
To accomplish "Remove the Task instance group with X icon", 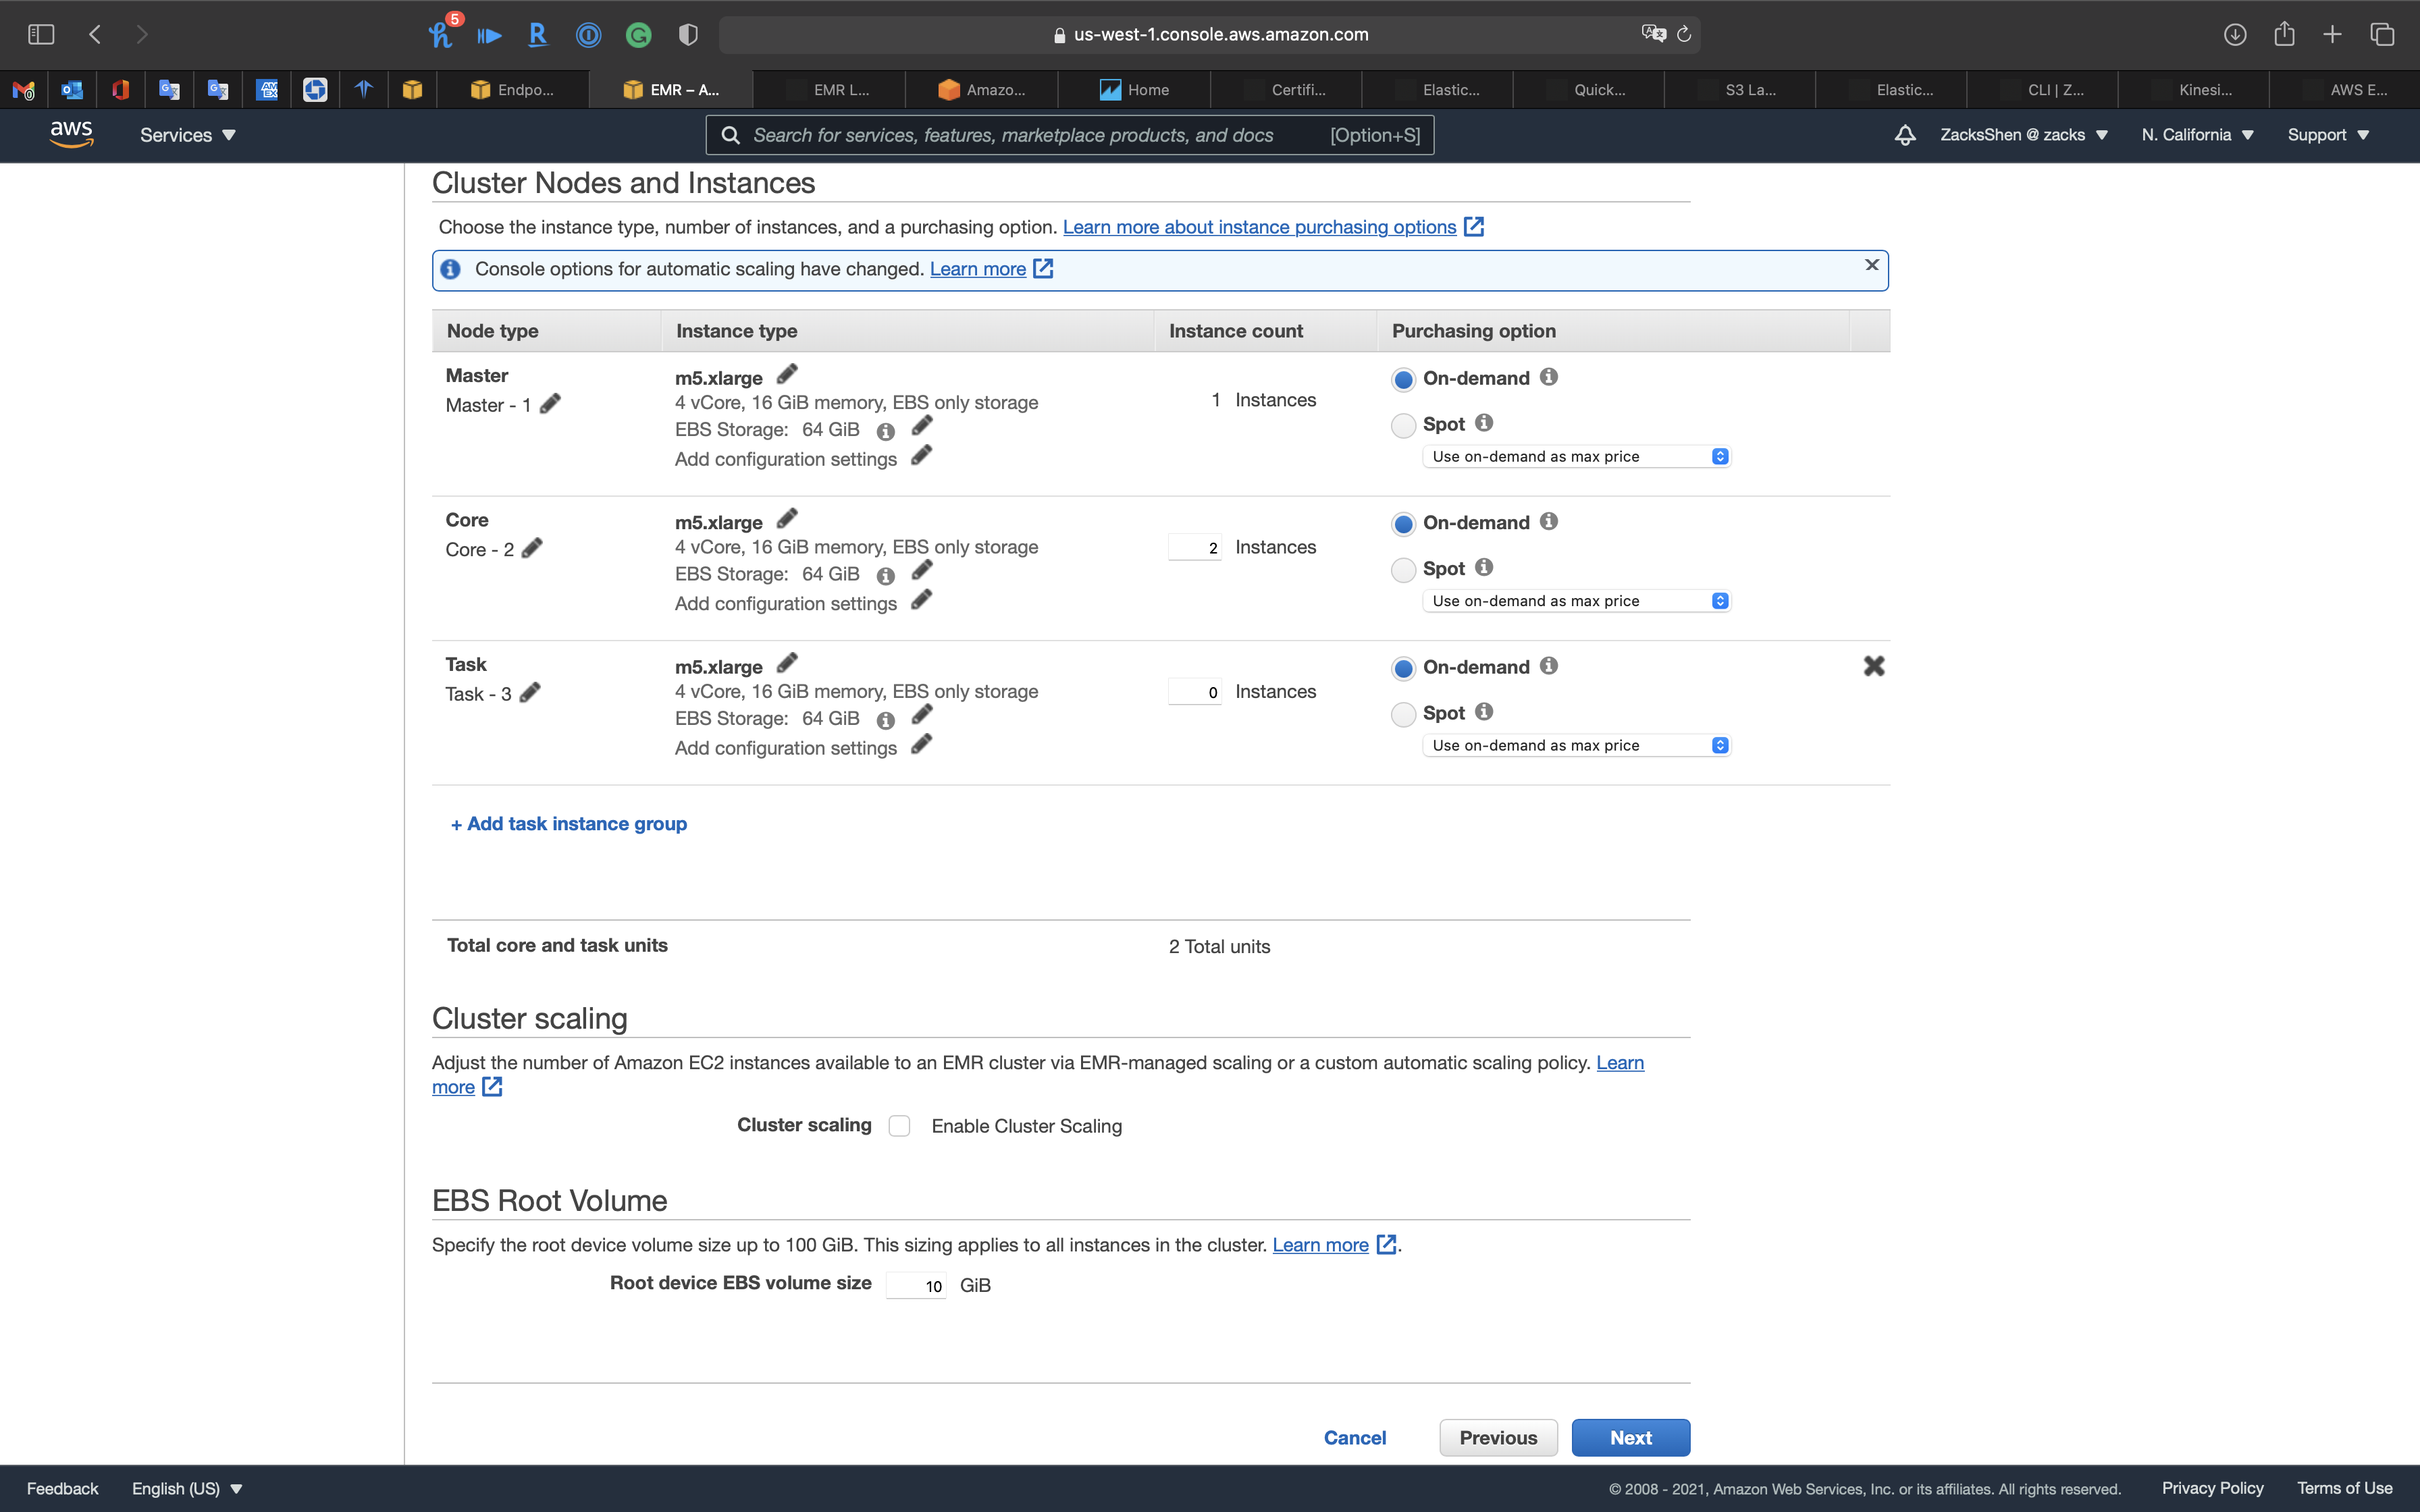I will [1873, 666].
